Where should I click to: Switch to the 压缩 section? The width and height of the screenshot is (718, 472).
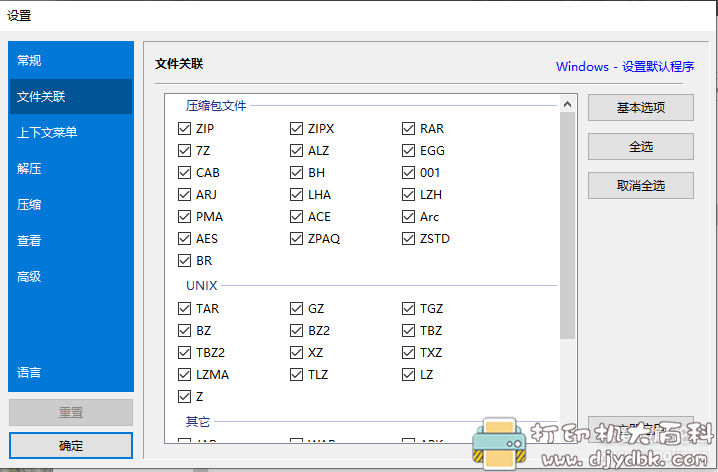71,204
